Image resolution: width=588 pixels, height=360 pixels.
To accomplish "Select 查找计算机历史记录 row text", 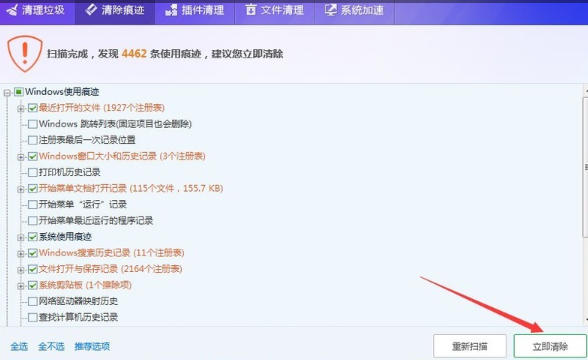I will click(78, 318).
